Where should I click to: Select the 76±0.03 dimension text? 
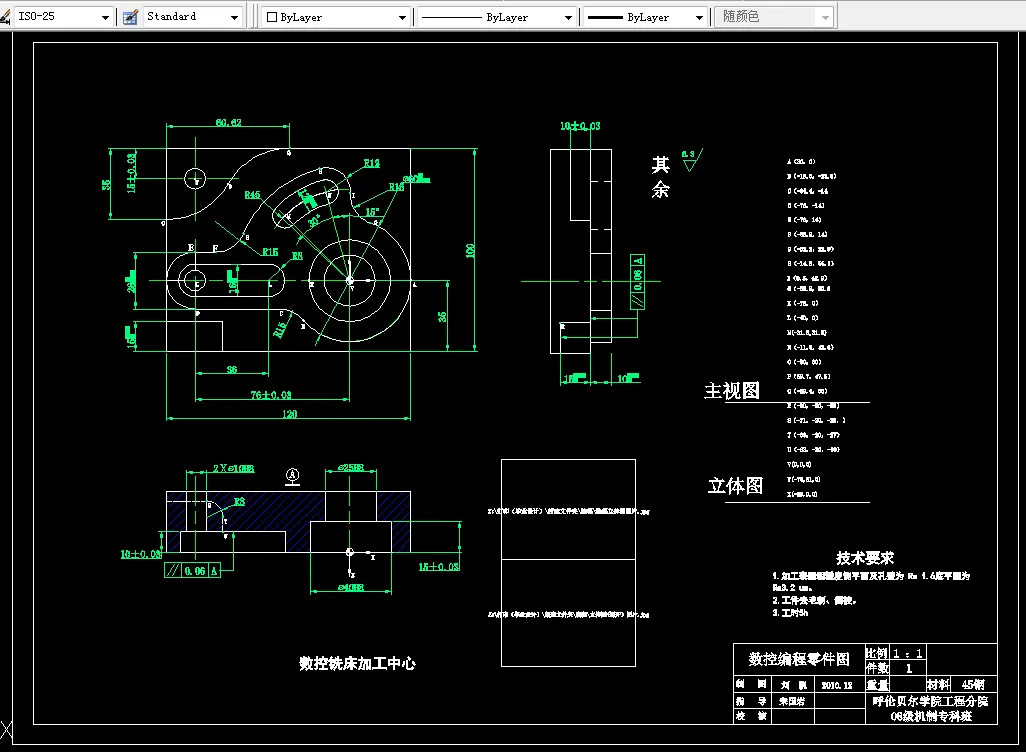point(271,395)
